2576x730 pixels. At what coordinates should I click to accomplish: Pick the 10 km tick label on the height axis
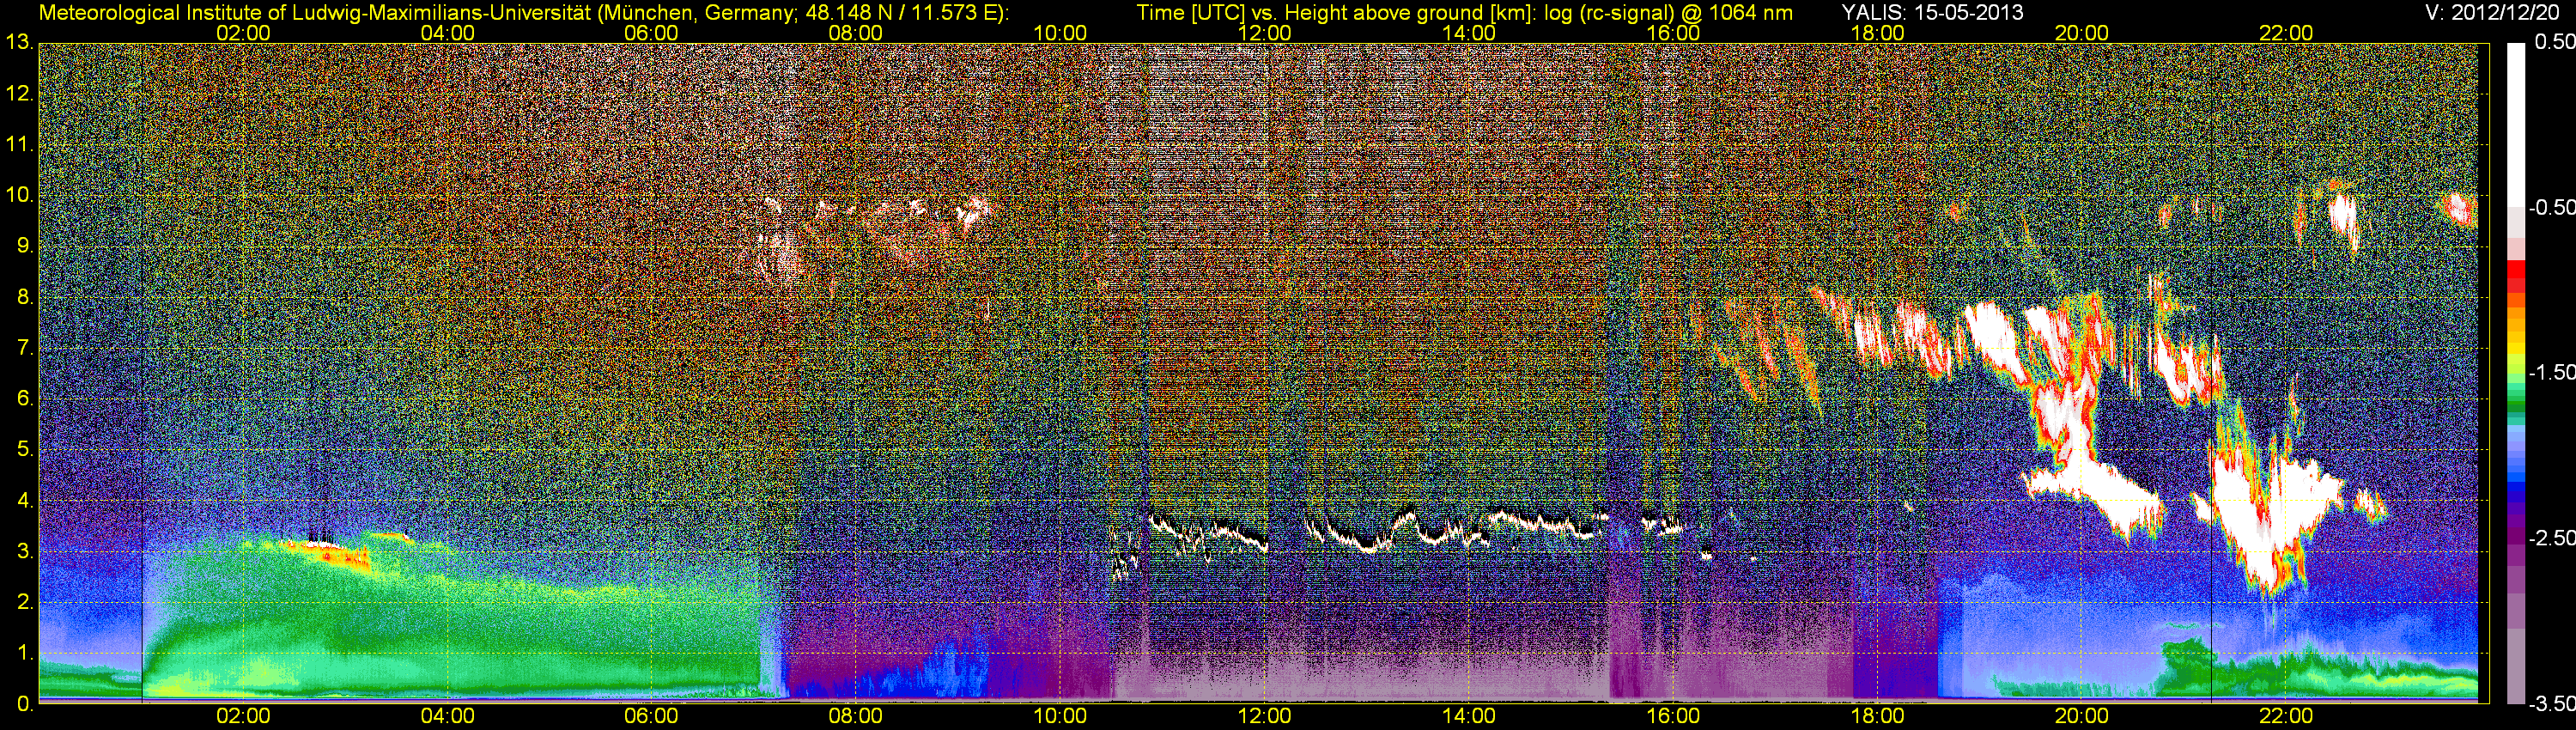pos(19,195)
